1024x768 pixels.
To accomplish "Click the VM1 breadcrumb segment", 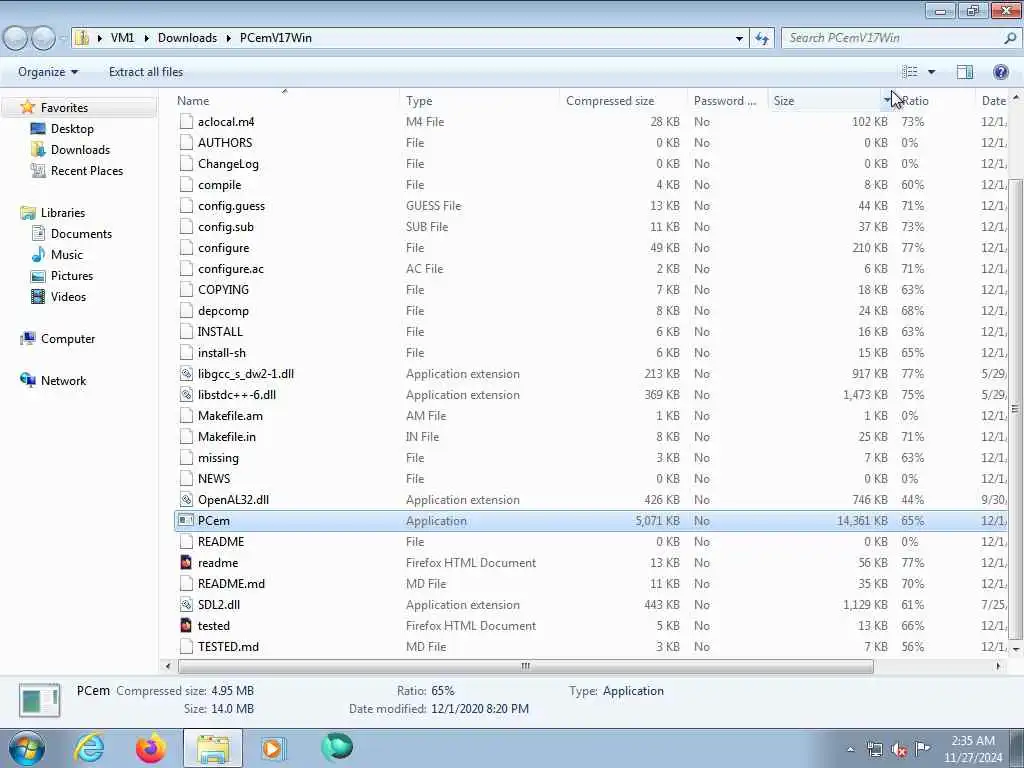I will [122, 38].
